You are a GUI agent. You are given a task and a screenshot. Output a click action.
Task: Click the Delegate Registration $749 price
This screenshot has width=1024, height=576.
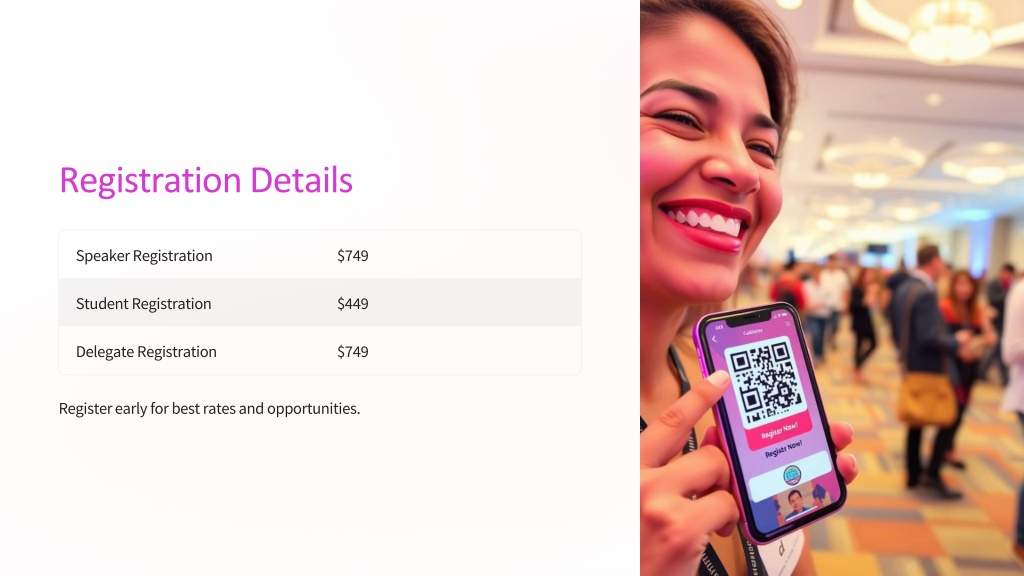[353, 351]
